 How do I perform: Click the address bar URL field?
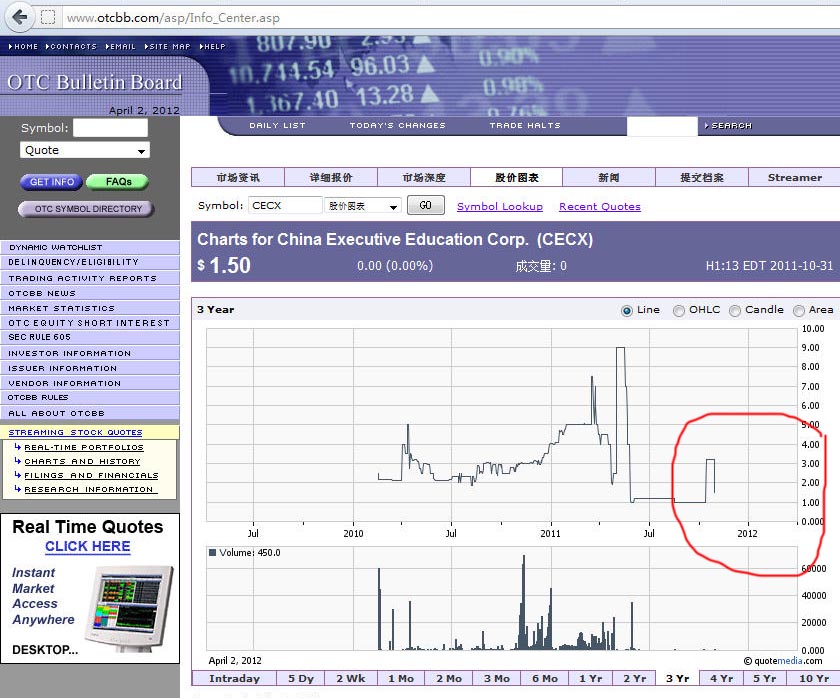click(x=450, y=18)
